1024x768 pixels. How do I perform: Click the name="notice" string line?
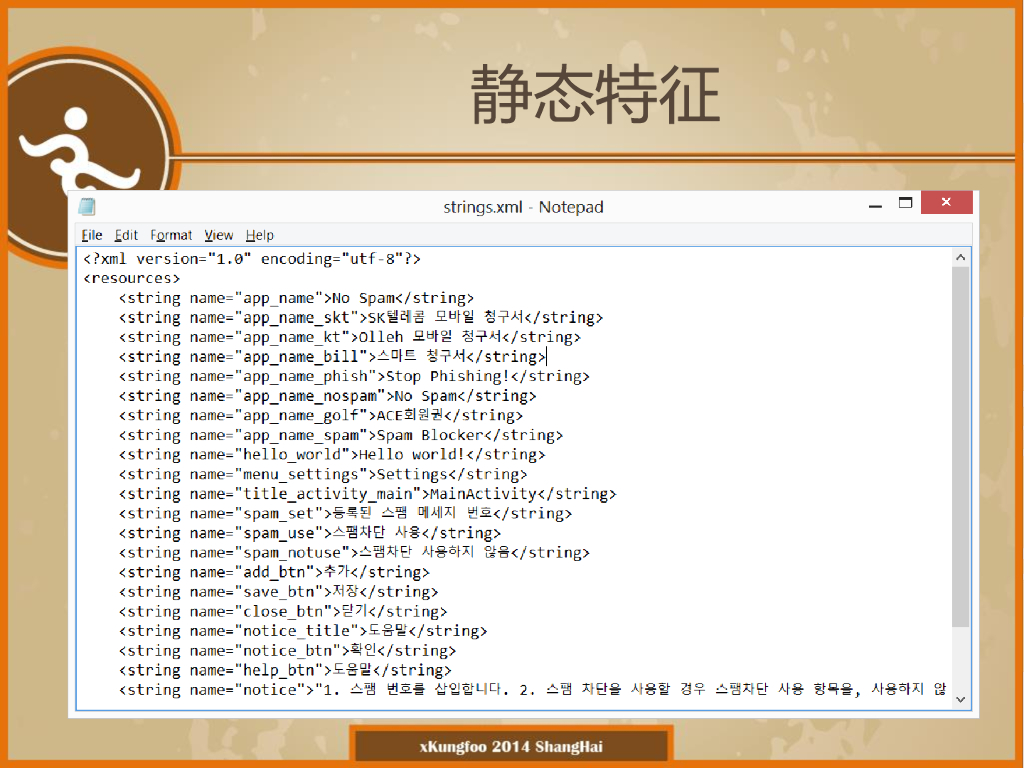pyautogui.click(x=533, y=690)
